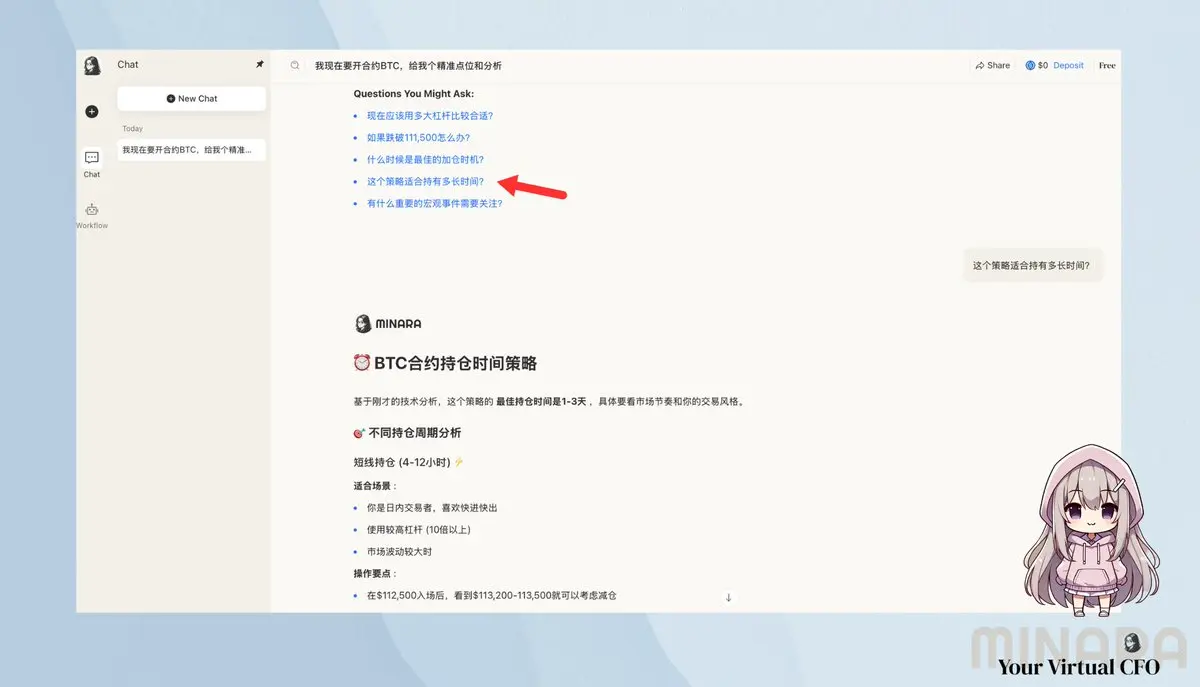This screenshot has width=1200, height=687.
Task: Click the scroll-down arrow button
Action: [729, 598]
